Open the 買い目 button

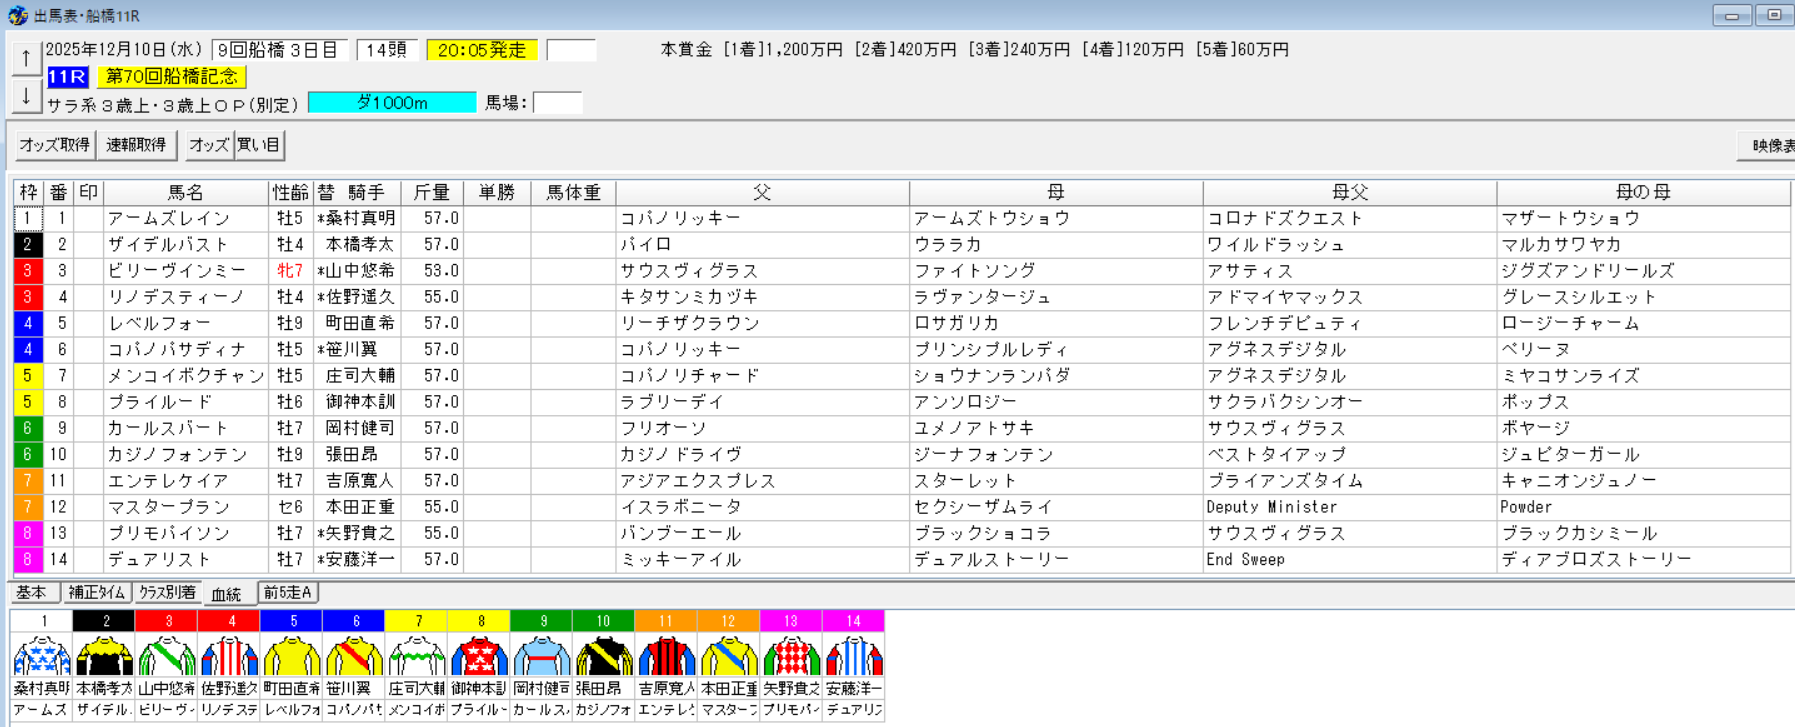pyautogui.click(x=259, y=145)
